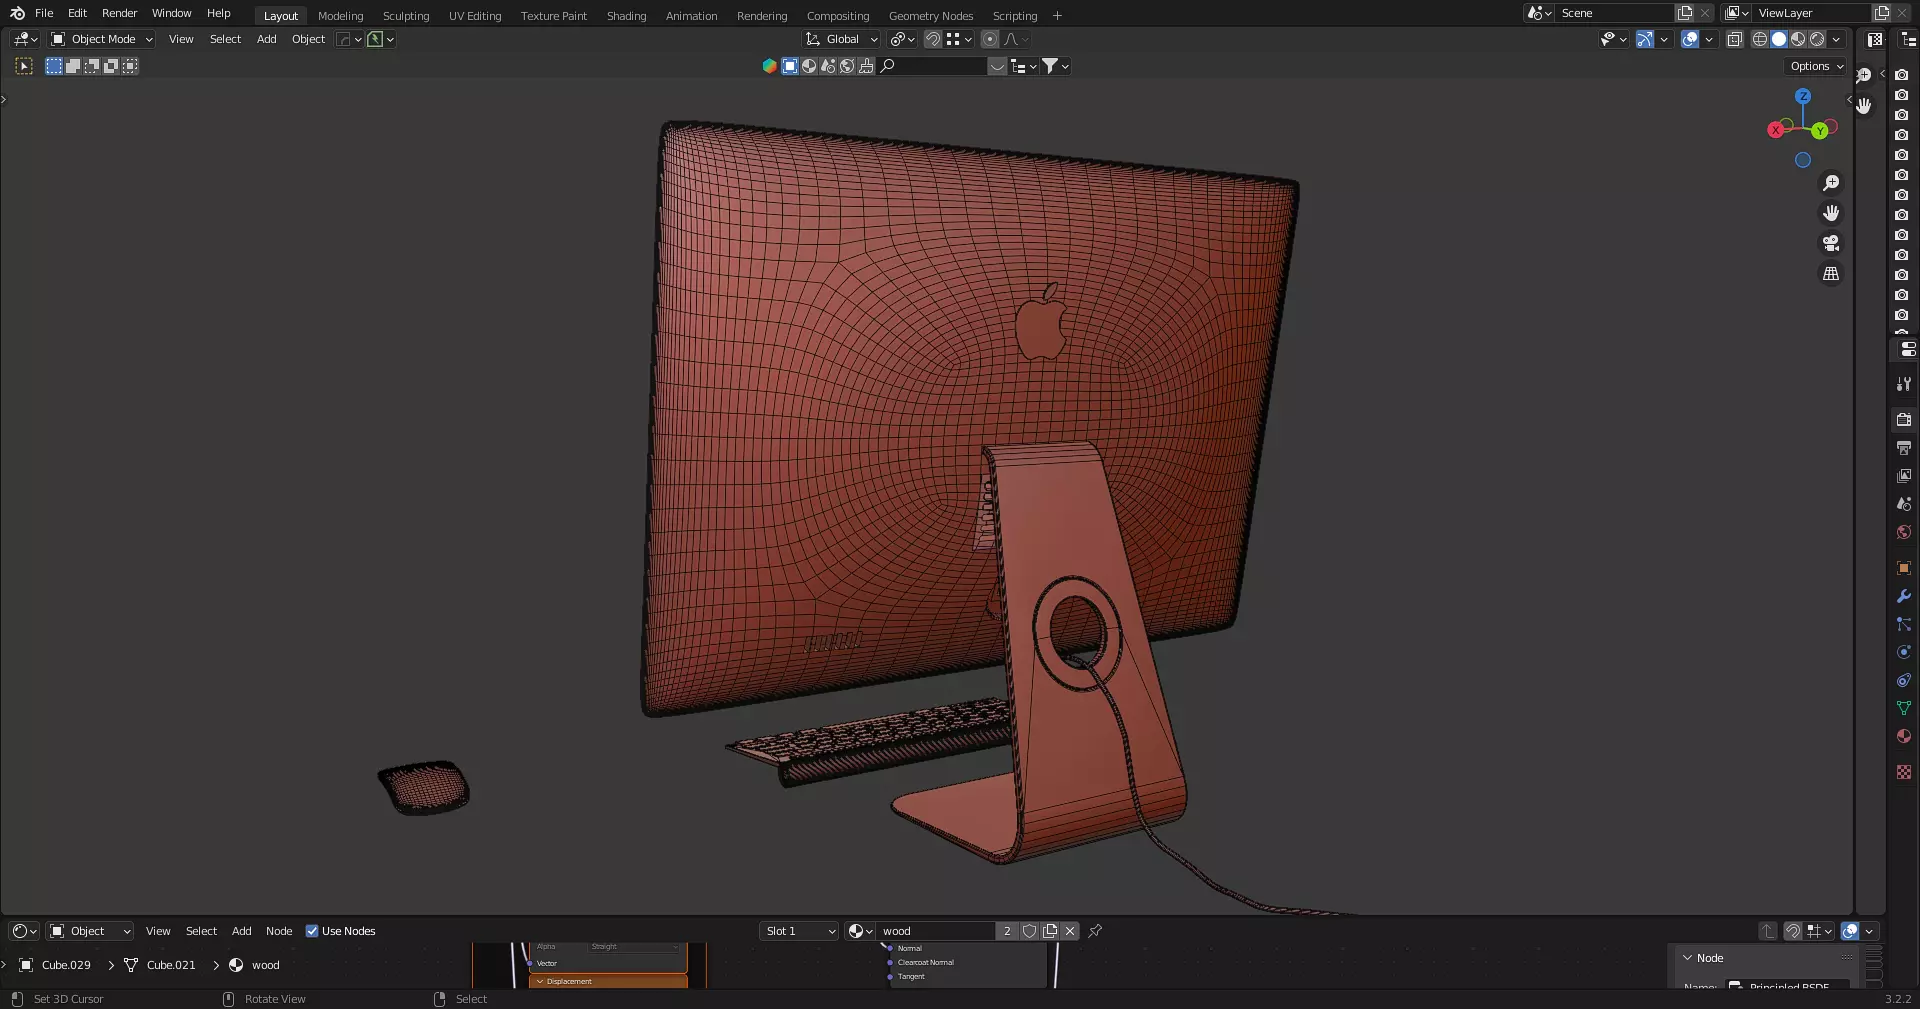1920x1009 pixels.
Task: Switch to the Modeling workspace tab
Action: 340,16
